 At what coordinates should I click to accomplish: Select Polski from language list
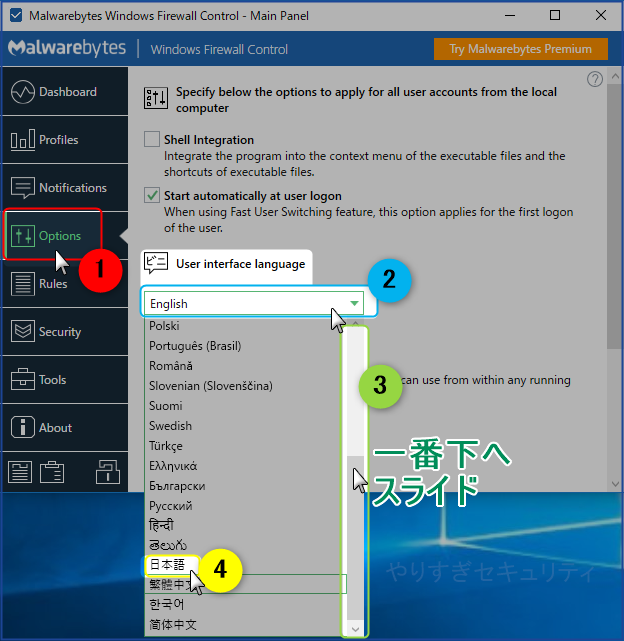click(243, 326)
